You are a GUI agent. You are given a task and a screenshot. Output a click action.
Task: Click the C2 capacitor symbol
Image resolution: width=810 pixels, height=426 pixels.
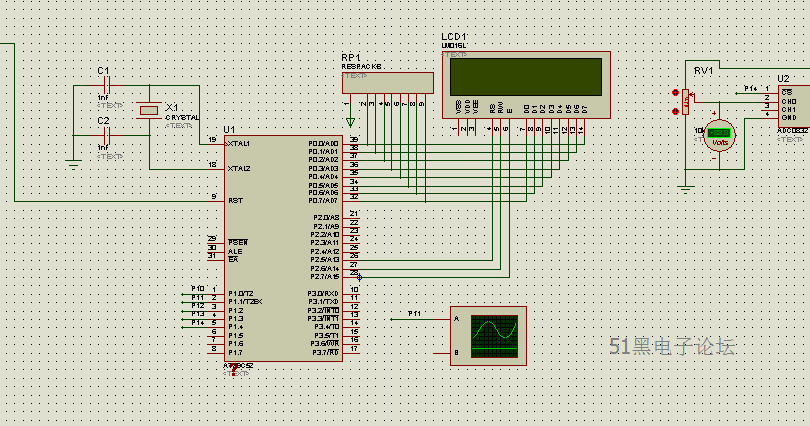[x=106, y=133]
